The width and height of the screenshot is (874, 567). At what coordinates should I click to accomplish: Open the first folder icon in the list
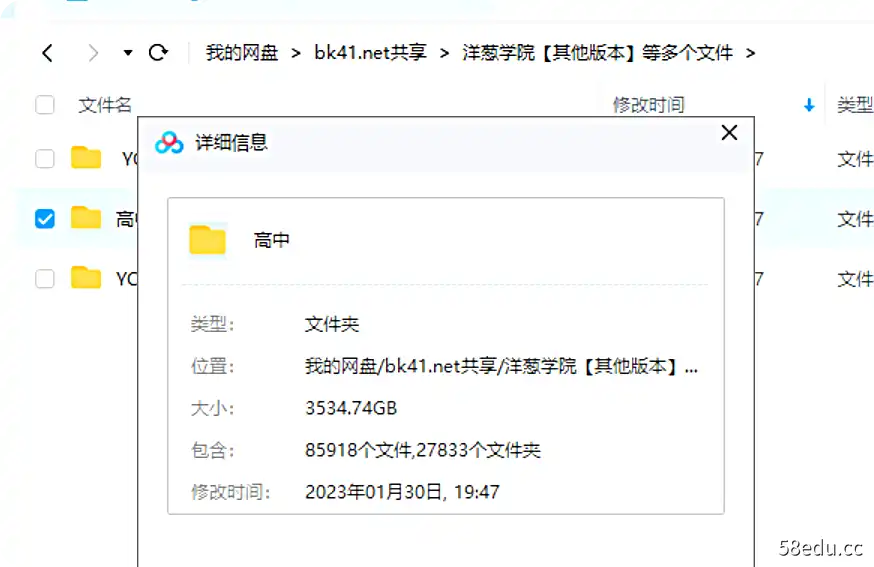(x=86, y=158)
